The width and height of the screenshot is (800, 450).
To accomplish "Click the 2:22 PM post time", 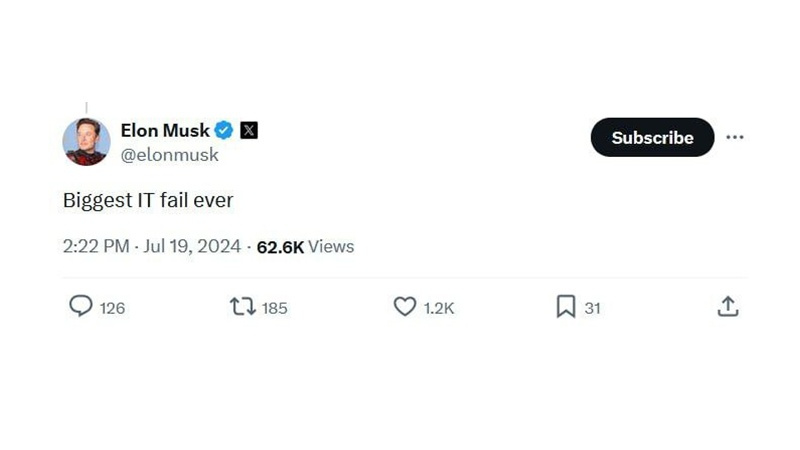I will 95,246.
